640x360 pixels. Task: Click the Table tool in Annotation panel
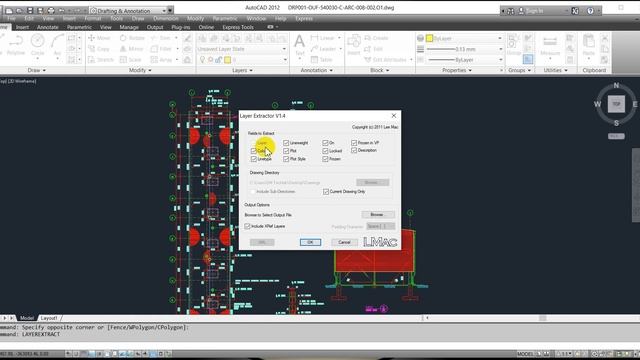pos(322,60)
